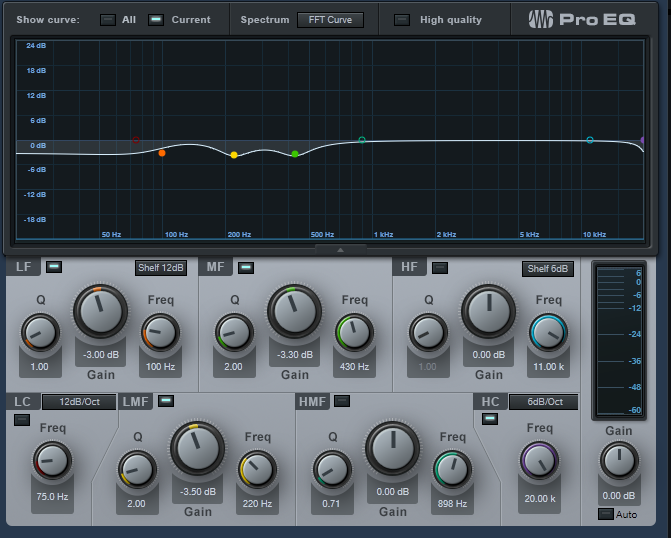Click the HF Freq knob
This screenshot has width=671, height=538.
tap(548, 333)
